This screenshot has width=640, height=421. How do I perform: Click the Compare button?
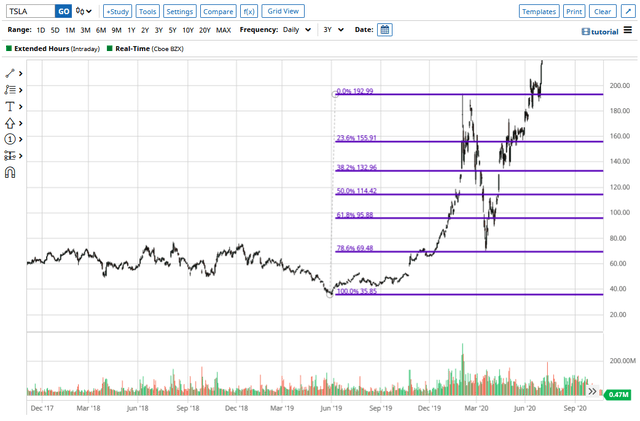[x=218, y=11]
